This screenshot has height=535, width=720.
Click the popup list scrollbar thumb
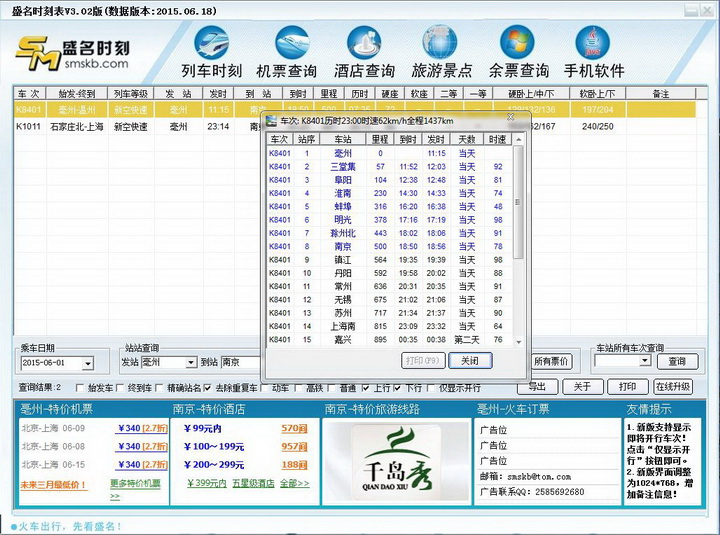[x=518, y=202]
